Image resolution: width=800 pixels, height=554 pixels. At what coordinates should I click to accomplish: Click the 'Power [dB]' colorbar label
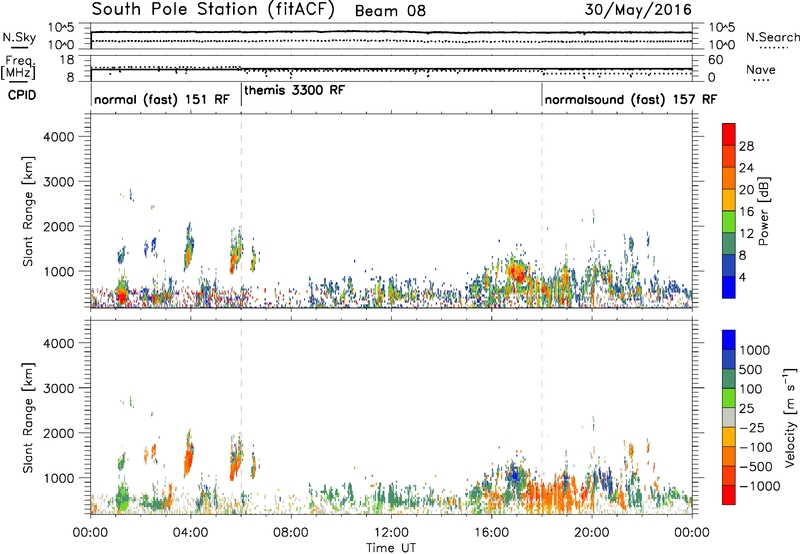(x=764, y=211)
